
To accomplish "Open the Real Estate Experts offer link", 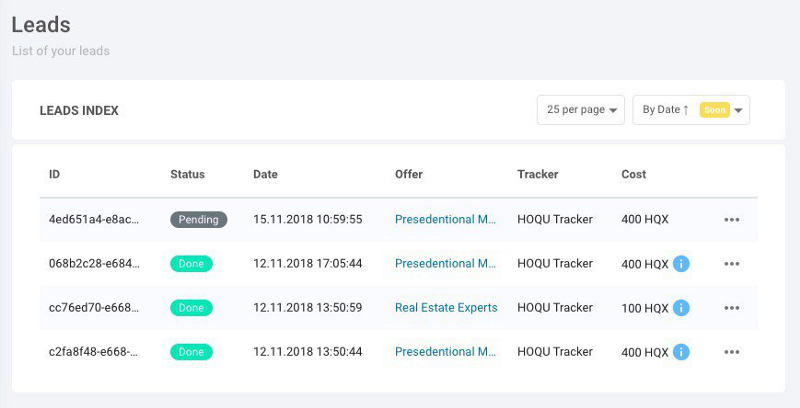I will (x=446, y=308).
